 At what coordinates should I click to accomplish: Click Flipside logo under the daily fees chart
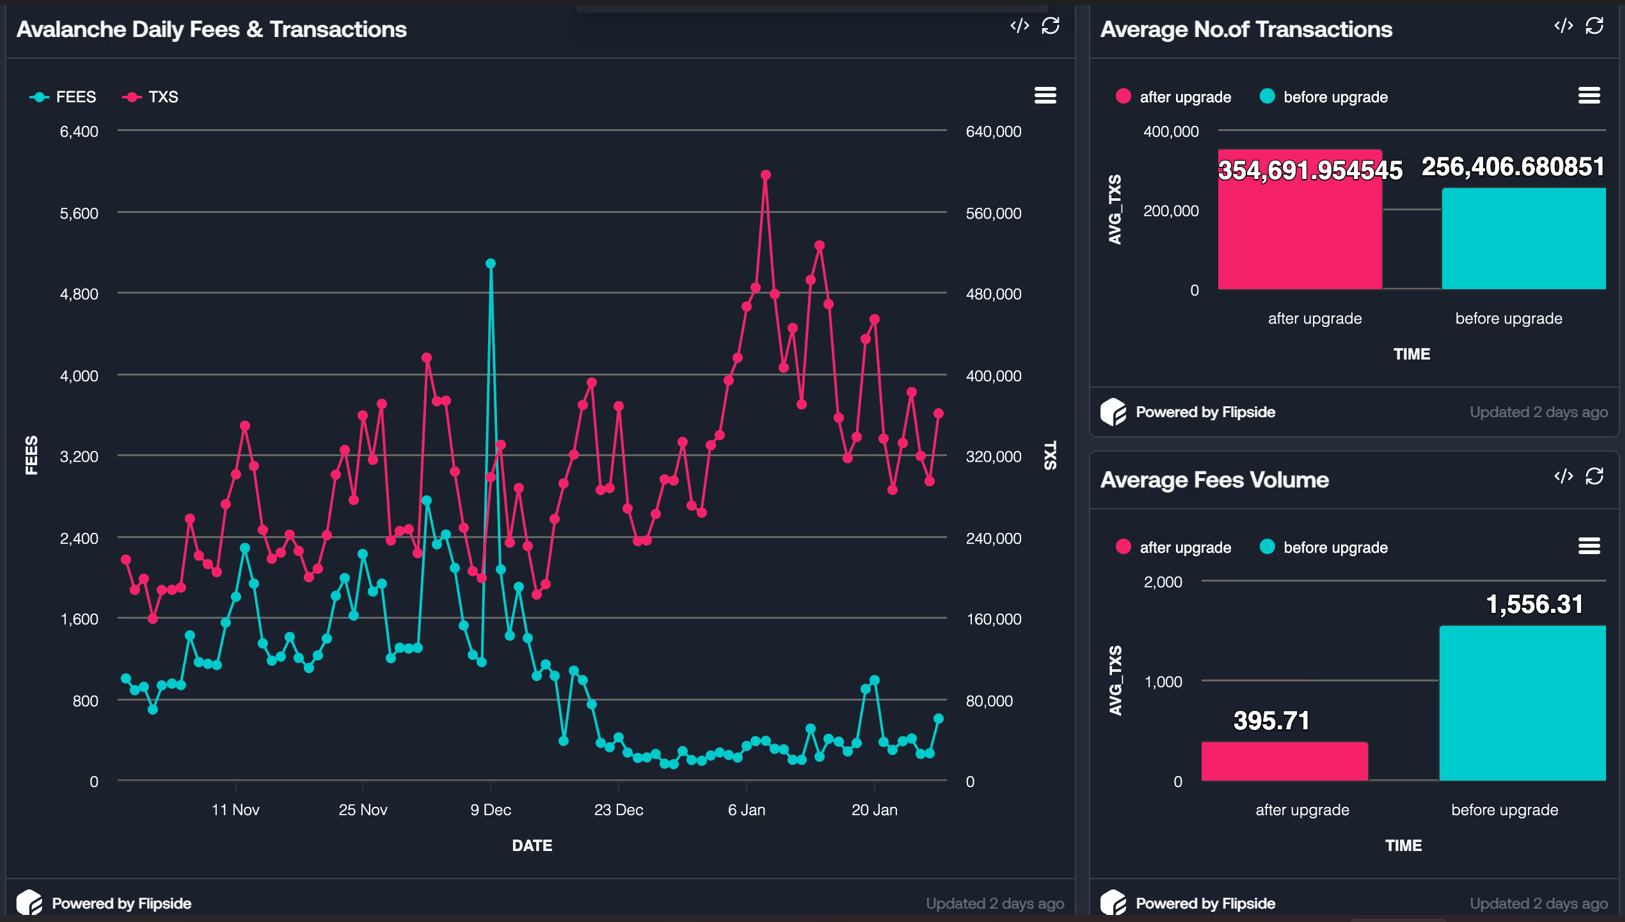[29, 903]
